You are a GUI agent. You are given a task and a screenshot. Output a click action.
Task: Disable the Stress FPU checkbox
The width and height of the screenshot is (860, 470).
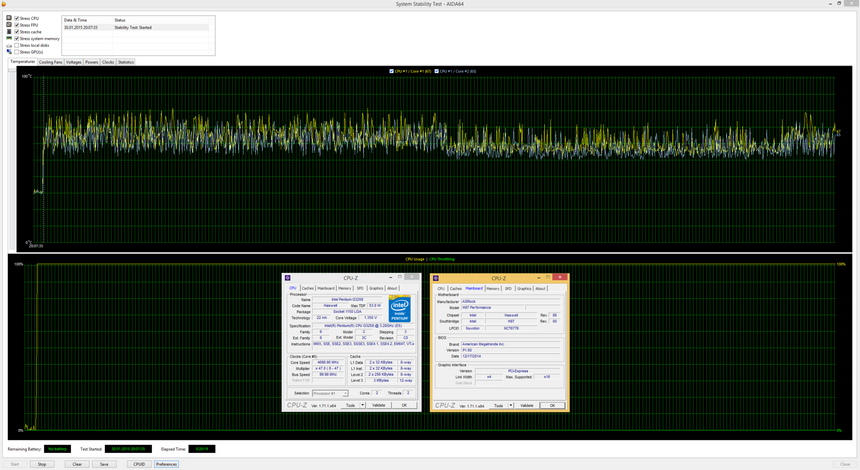coord(17,25)
